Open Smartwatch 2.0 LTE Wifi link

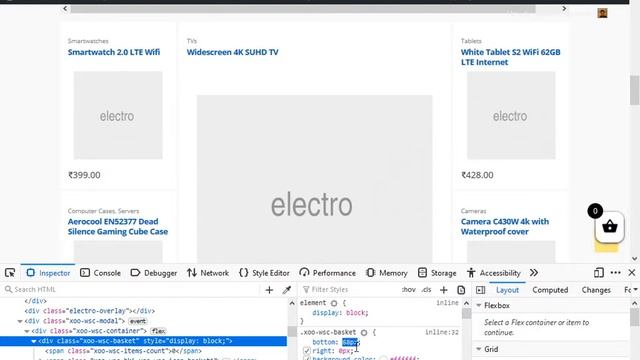click(x=114, y=52)
